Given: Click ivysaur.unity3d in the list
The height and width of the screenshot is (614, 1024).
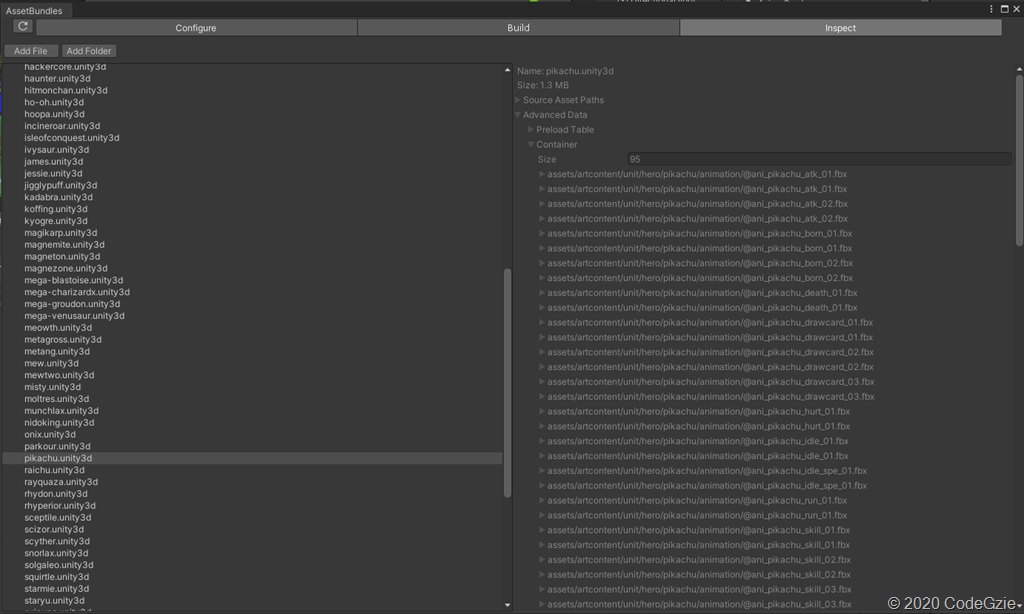Looking at the screenshot, I should 57,150.
